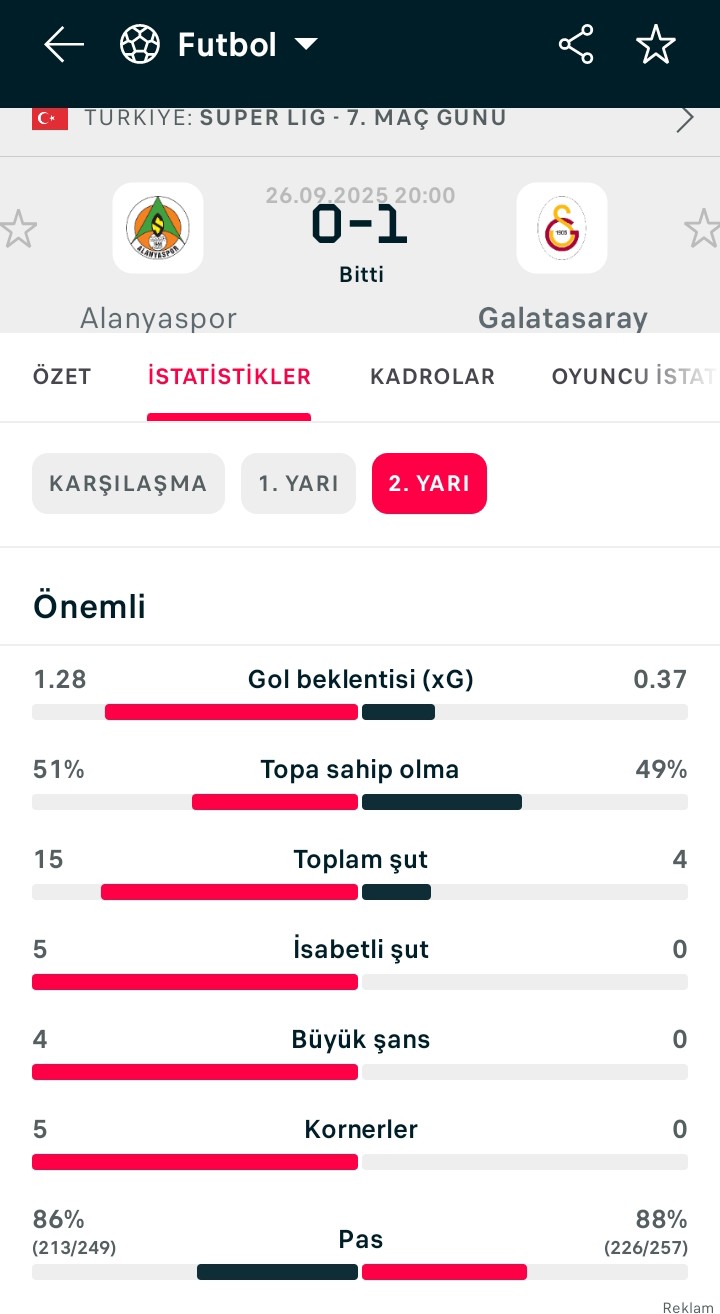This screenshot has width=720, height=1314.
Task: Tap the Alanyaspor club logo
Action: pos(158,228)
